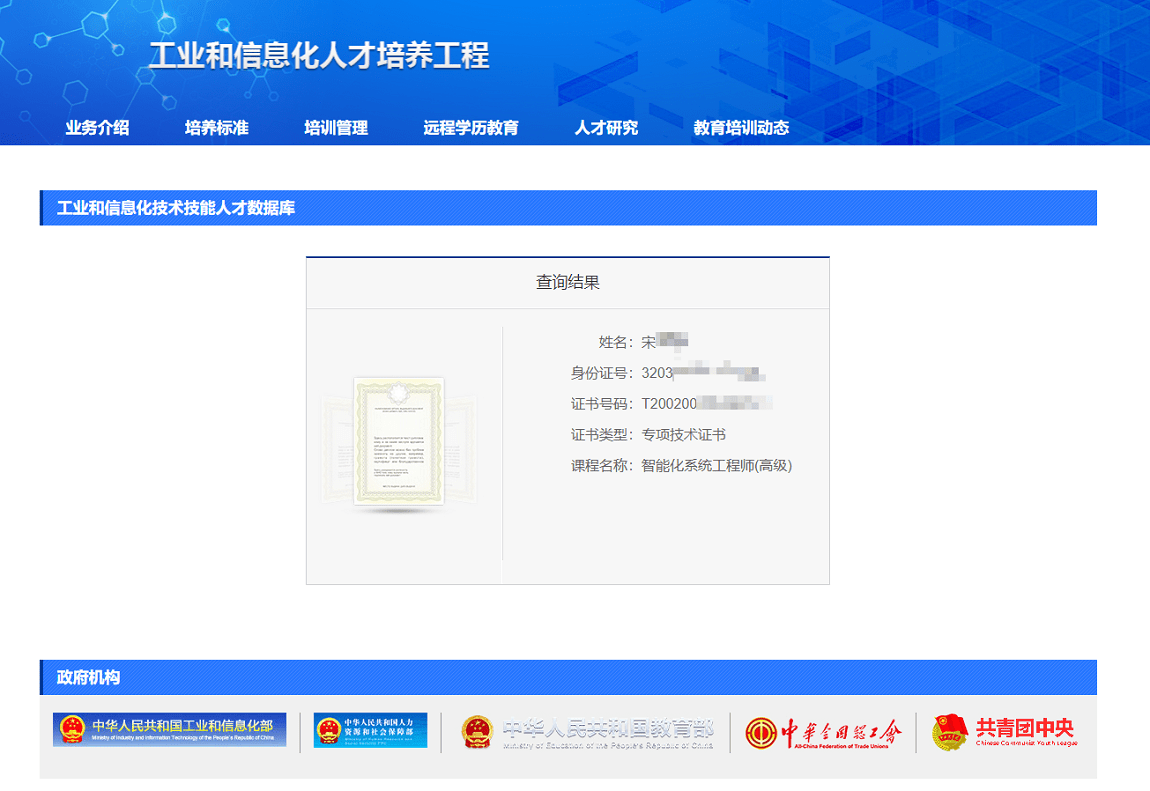This screenshot has height=791, width=1150.
Task: Click the Ministry of Human Resources logo
Action: pyautogui.click(x=370, y=729)
